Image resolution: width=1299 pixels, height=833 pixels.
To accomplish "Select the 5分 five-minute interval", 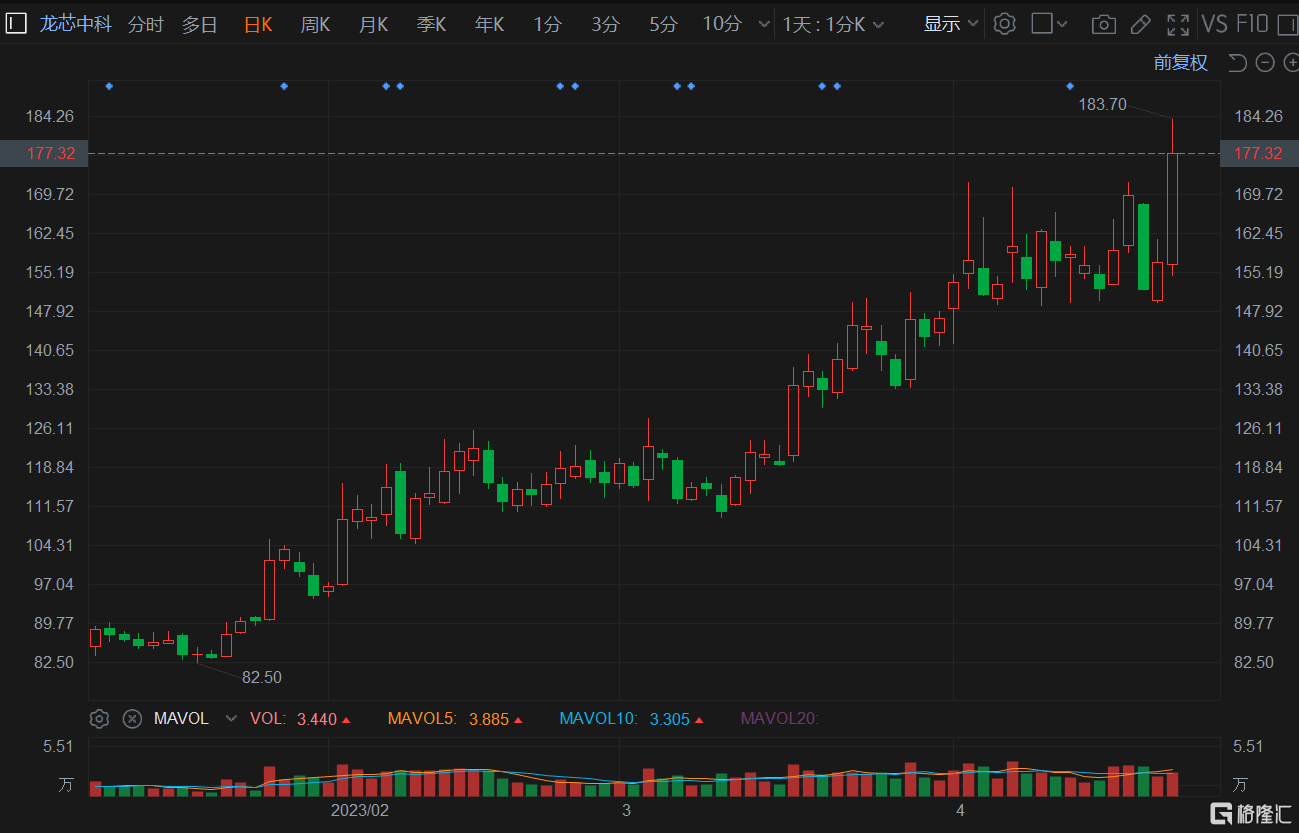I will (x=663, y=24).
